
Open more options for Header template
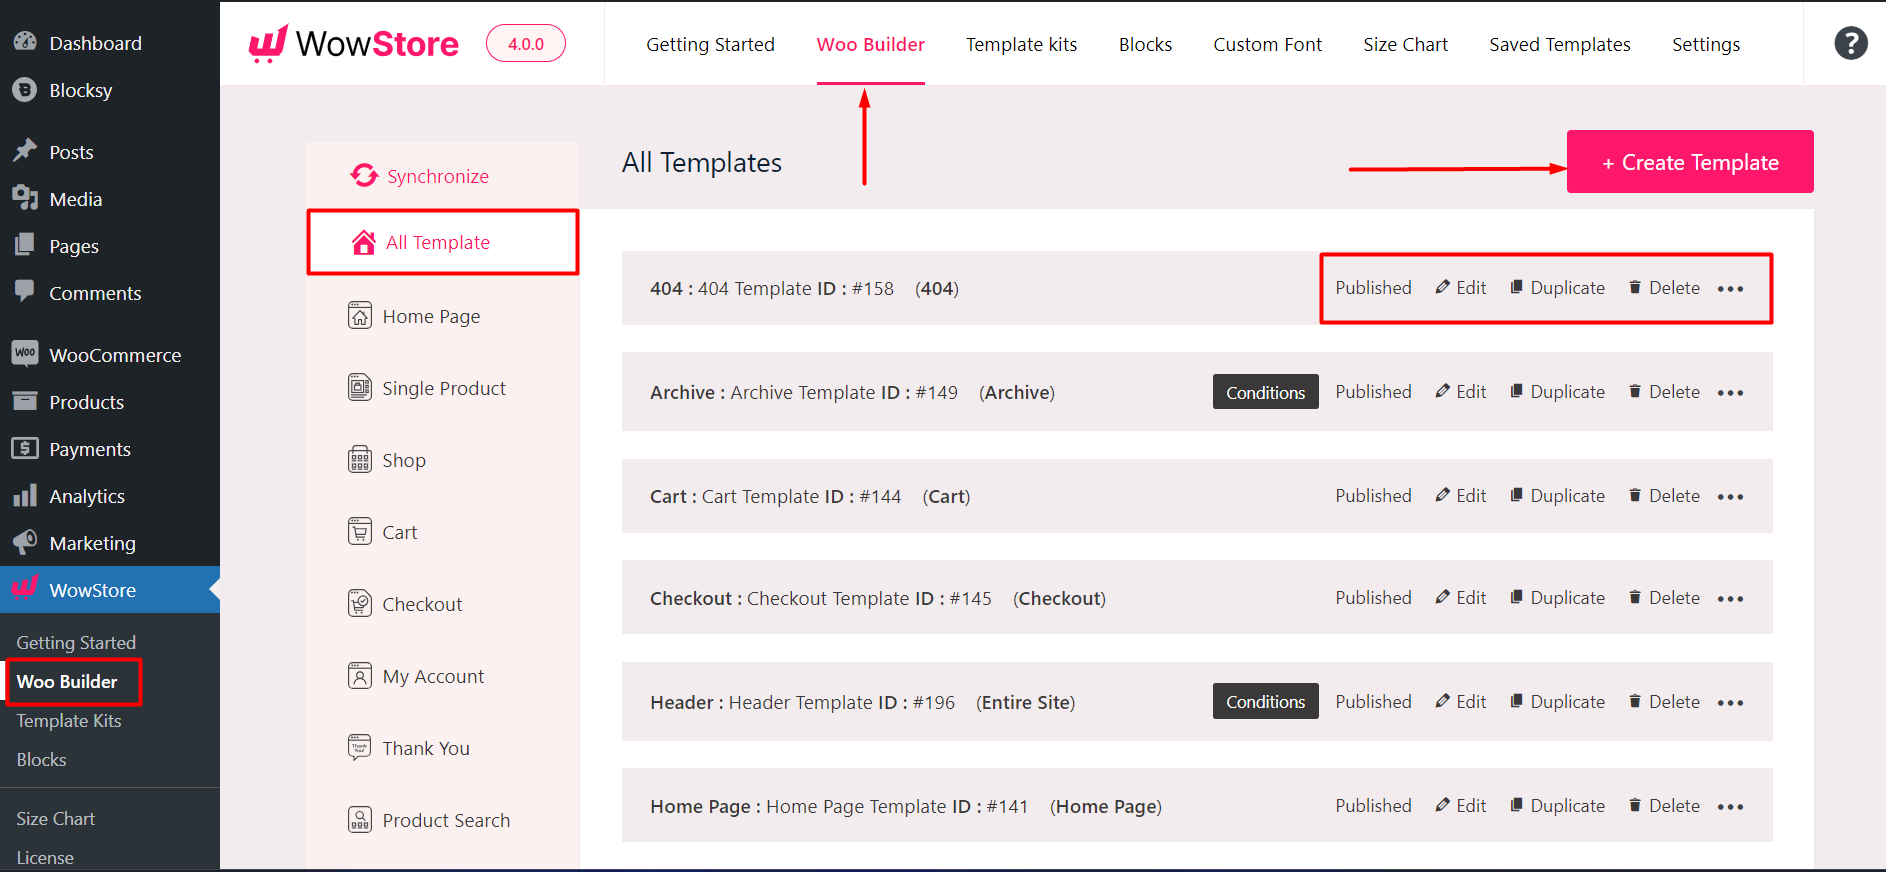point(1730,703)
